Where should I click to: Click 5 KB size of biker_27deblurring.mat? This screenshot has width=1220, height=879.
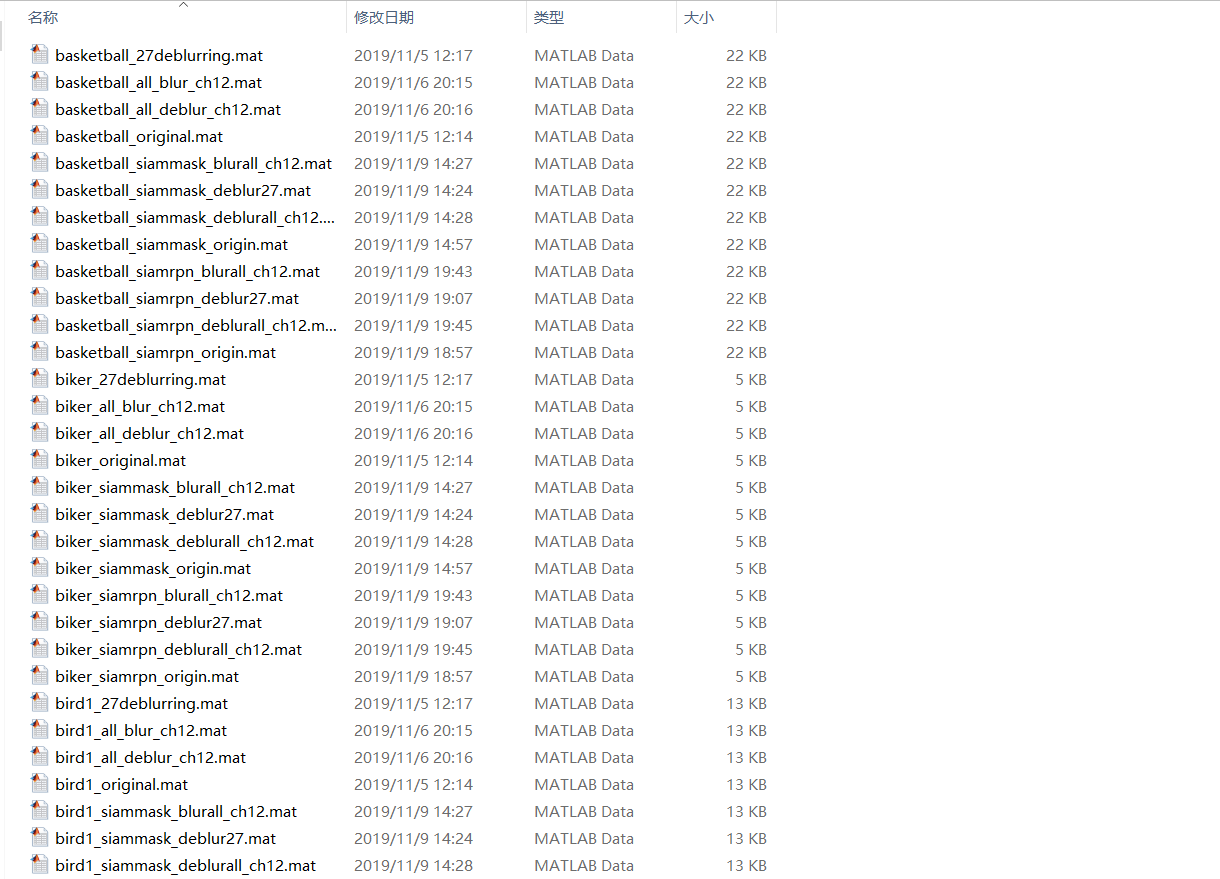[x=751, y=379]
